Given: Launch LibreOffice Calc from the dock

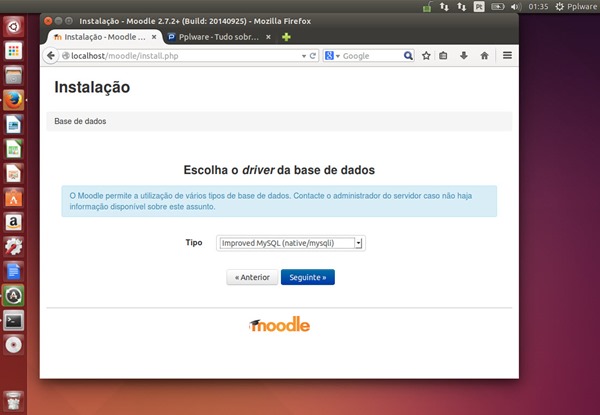Looking at the screenshot, I should coord(13,149).
